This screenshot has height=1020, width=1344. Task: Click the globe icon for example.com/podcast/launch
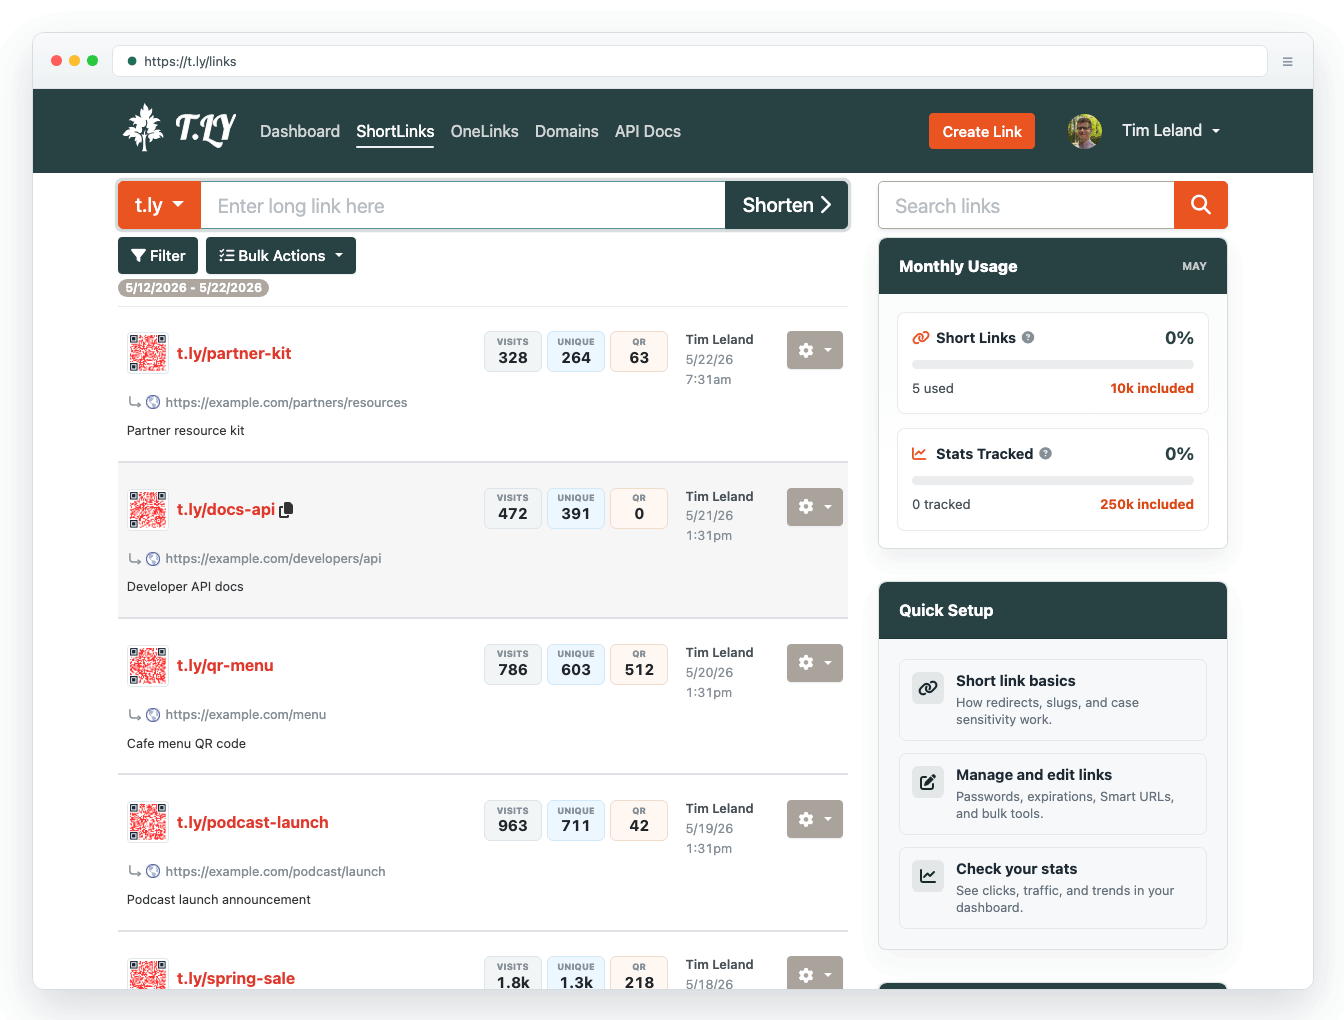[x=153, y=871]
